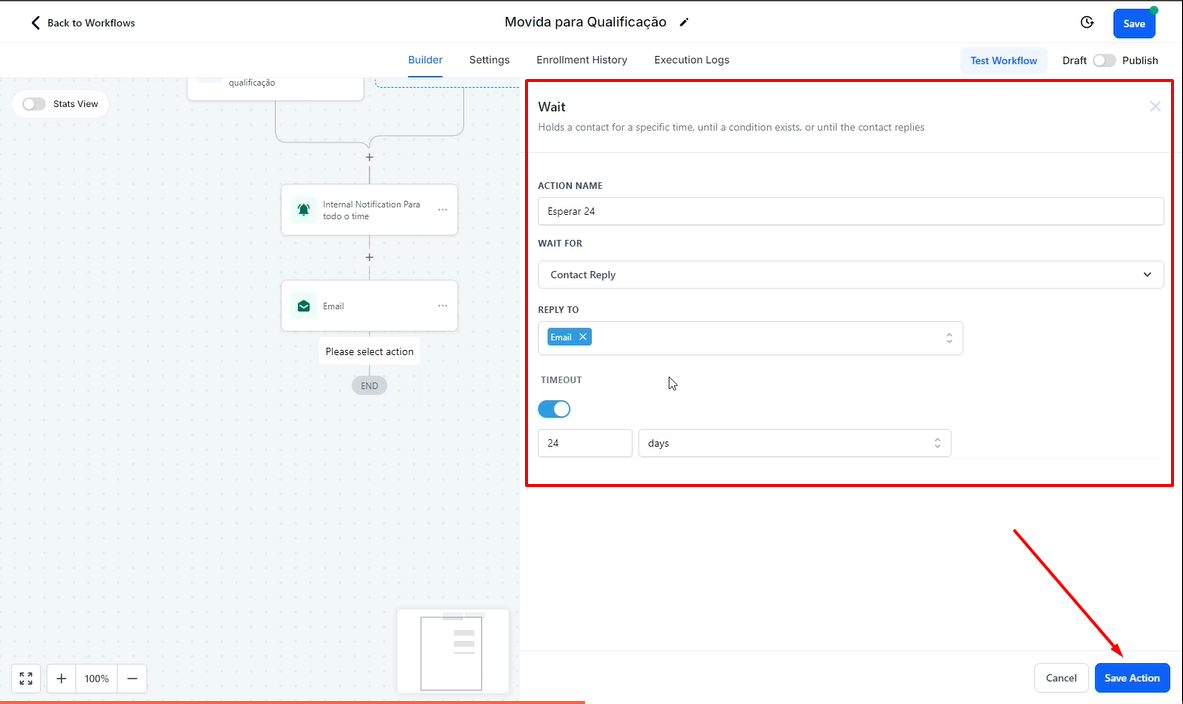The image size is (1183, 704).
Task: Zoom out with the minus icon
Action: click(132, 678)
